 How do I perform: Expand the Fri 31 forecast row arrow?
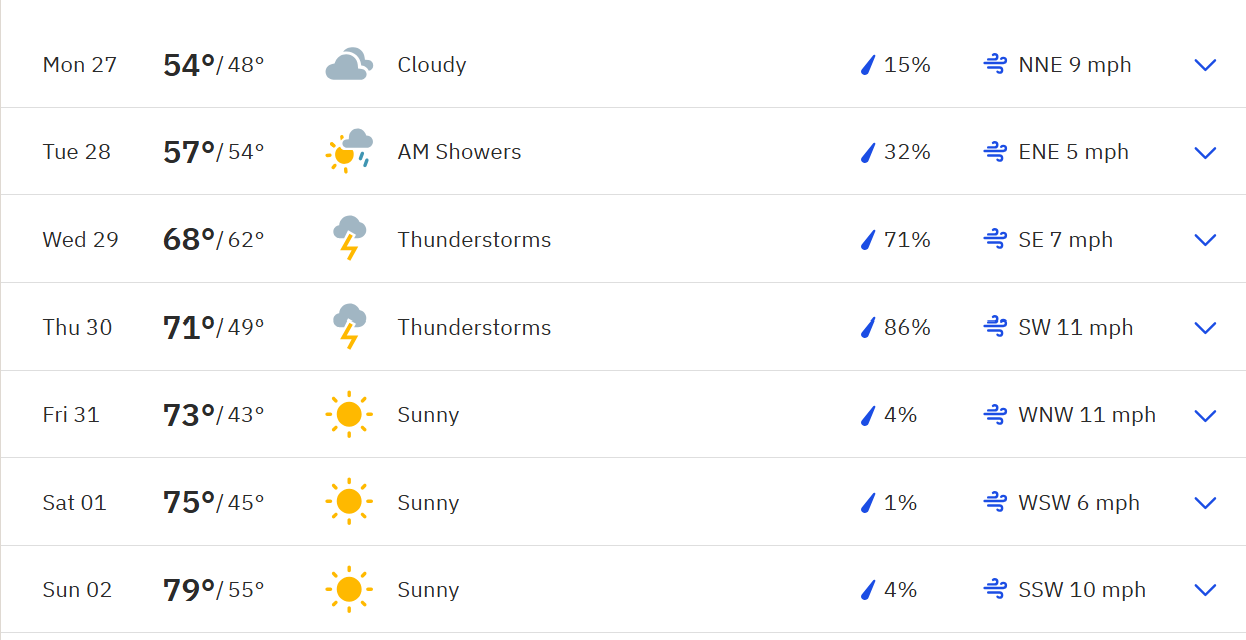tap(1205, 415)
